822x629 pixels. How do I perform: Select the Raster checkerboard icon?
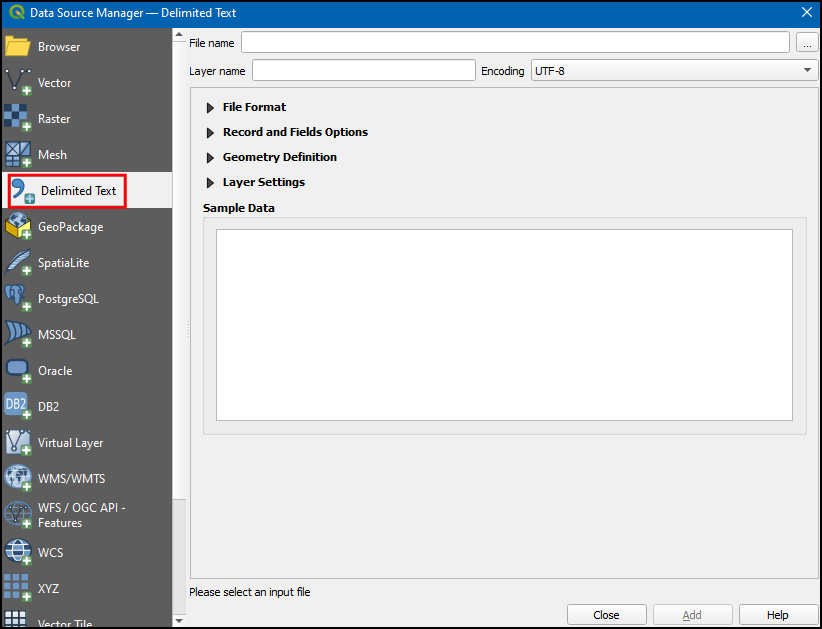pyautogui.click(x=18, y=119)
